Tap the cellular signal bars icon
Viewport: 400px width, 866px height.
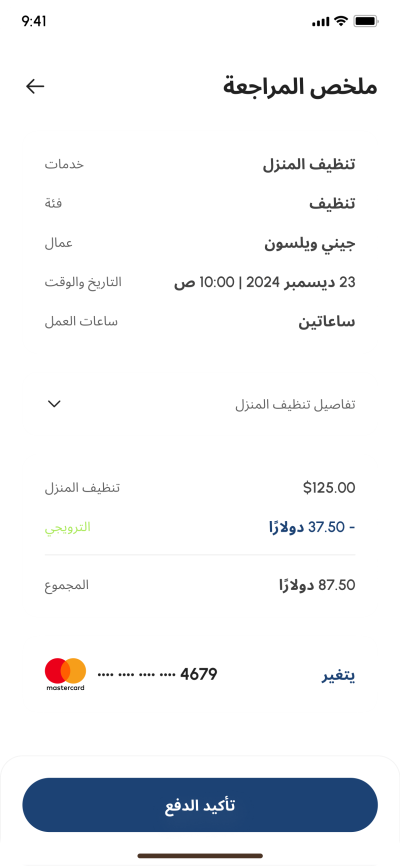[320, 22]
